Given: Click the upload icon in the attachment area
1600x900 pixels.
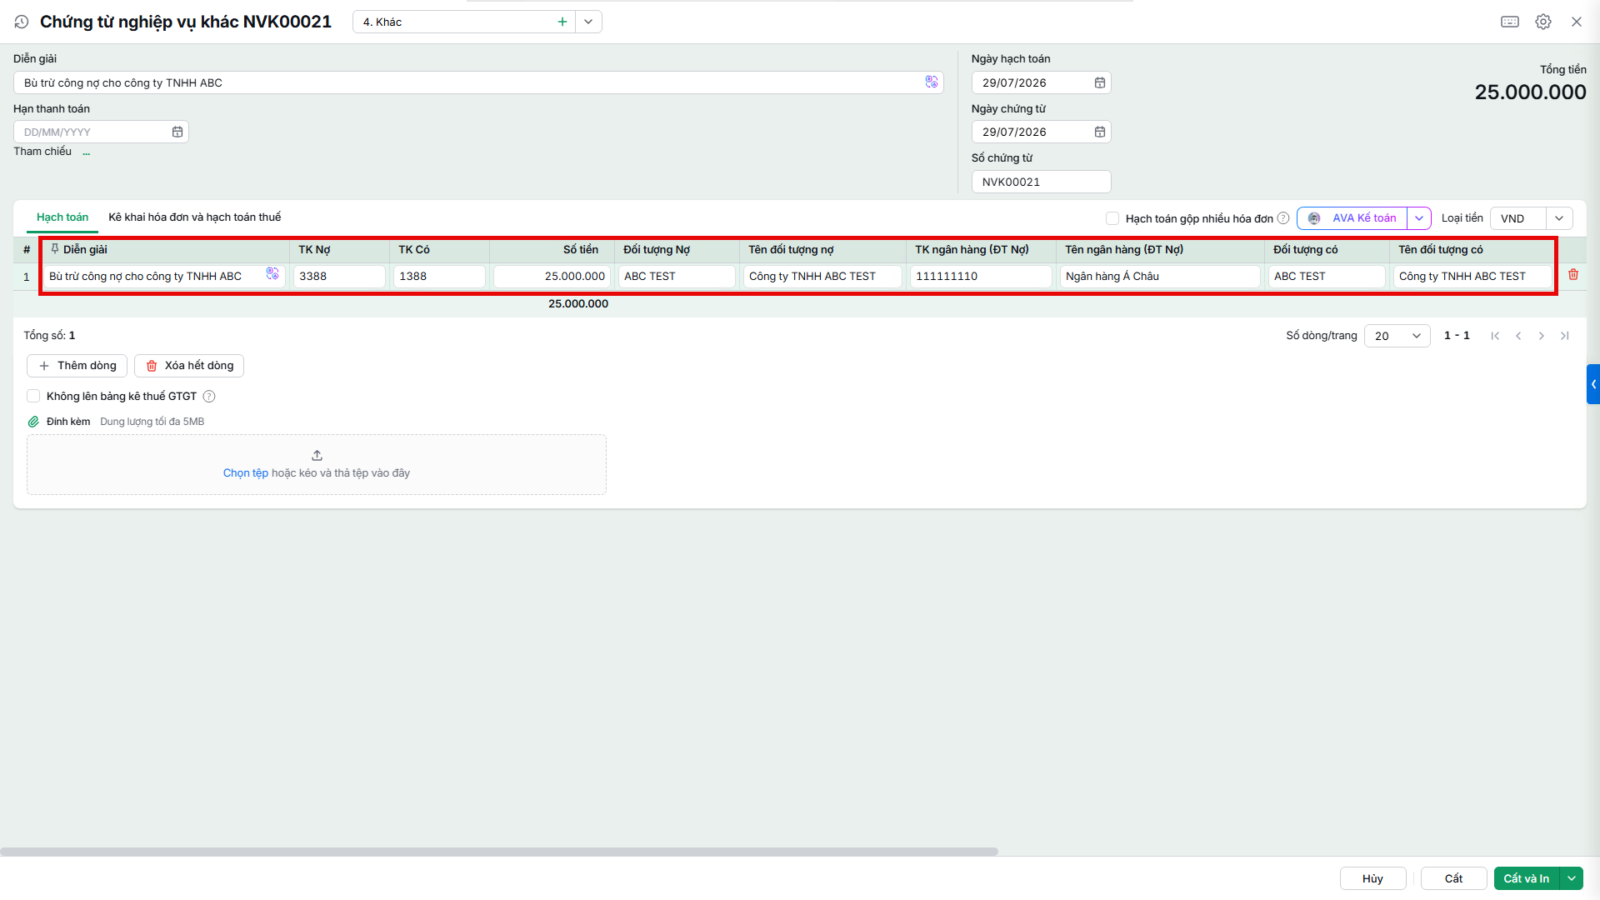Looking at the screenshot, I should pyautogui.click(x=317, y=455).
